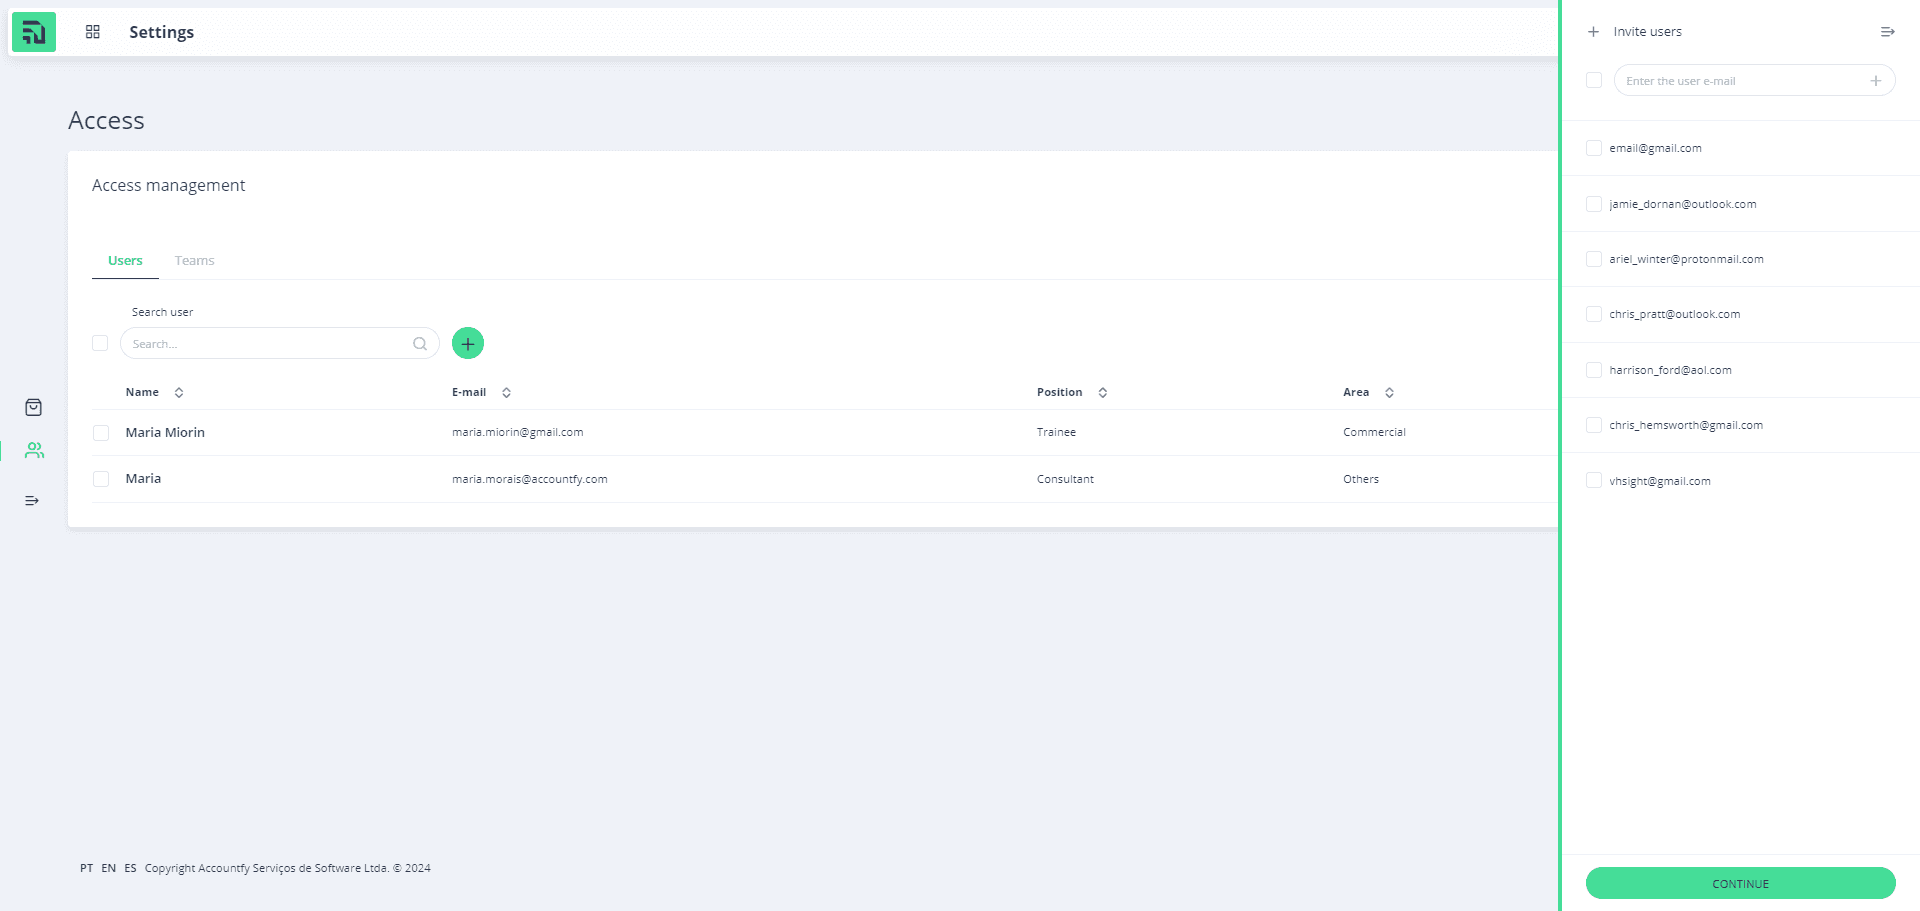Sort the table by Name
The width and height of the screenshot is (1920, 911).
(179, 392)
